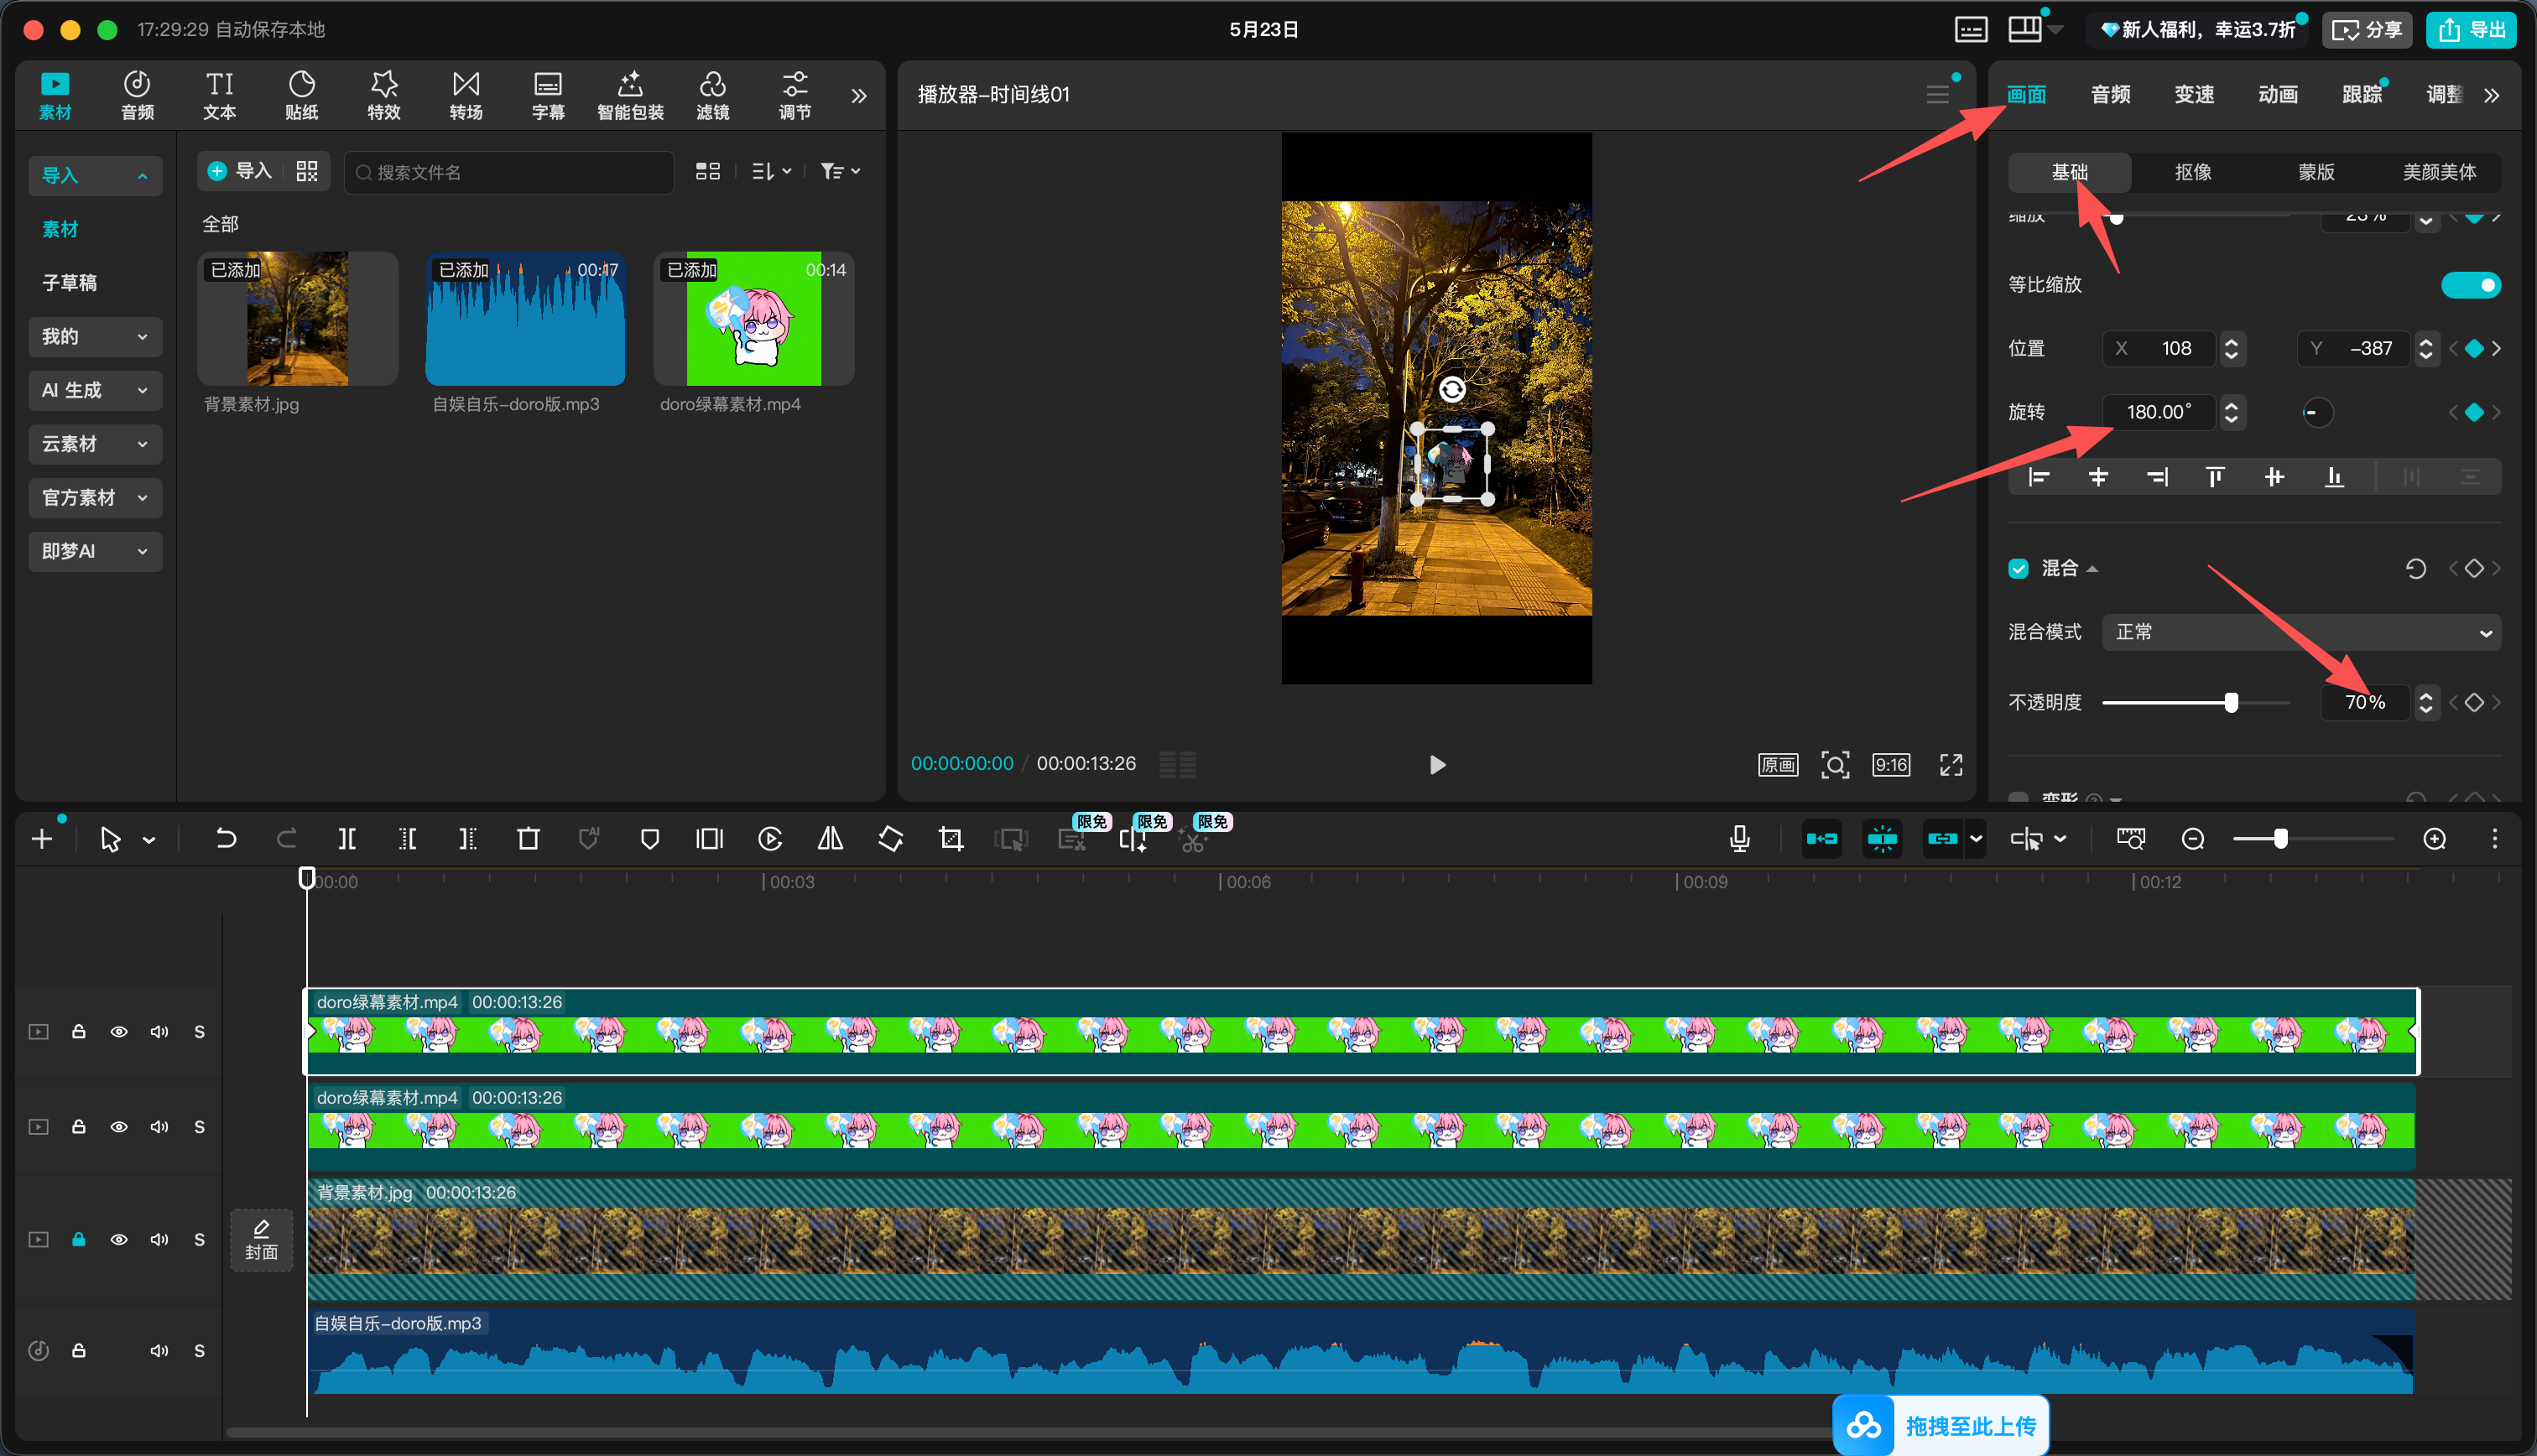Click the preview zoom focus icon

click(x=1835, y=765)
